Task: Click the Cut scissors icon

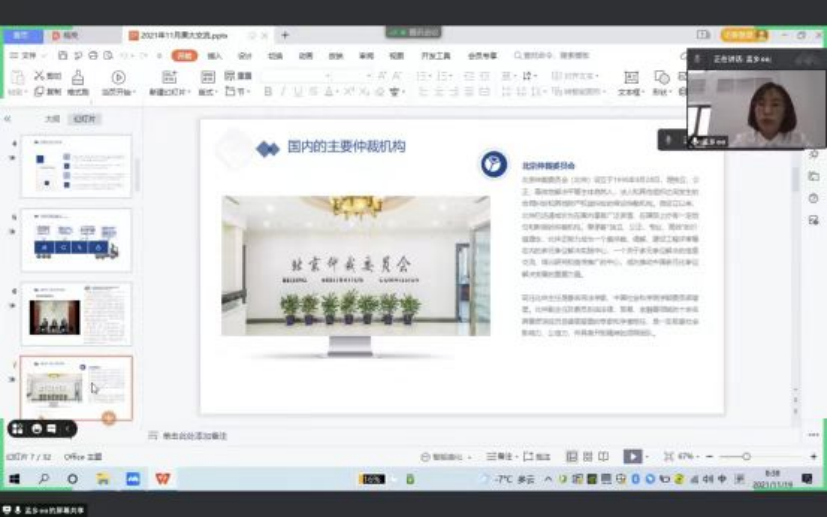Action: coord(40,76)
